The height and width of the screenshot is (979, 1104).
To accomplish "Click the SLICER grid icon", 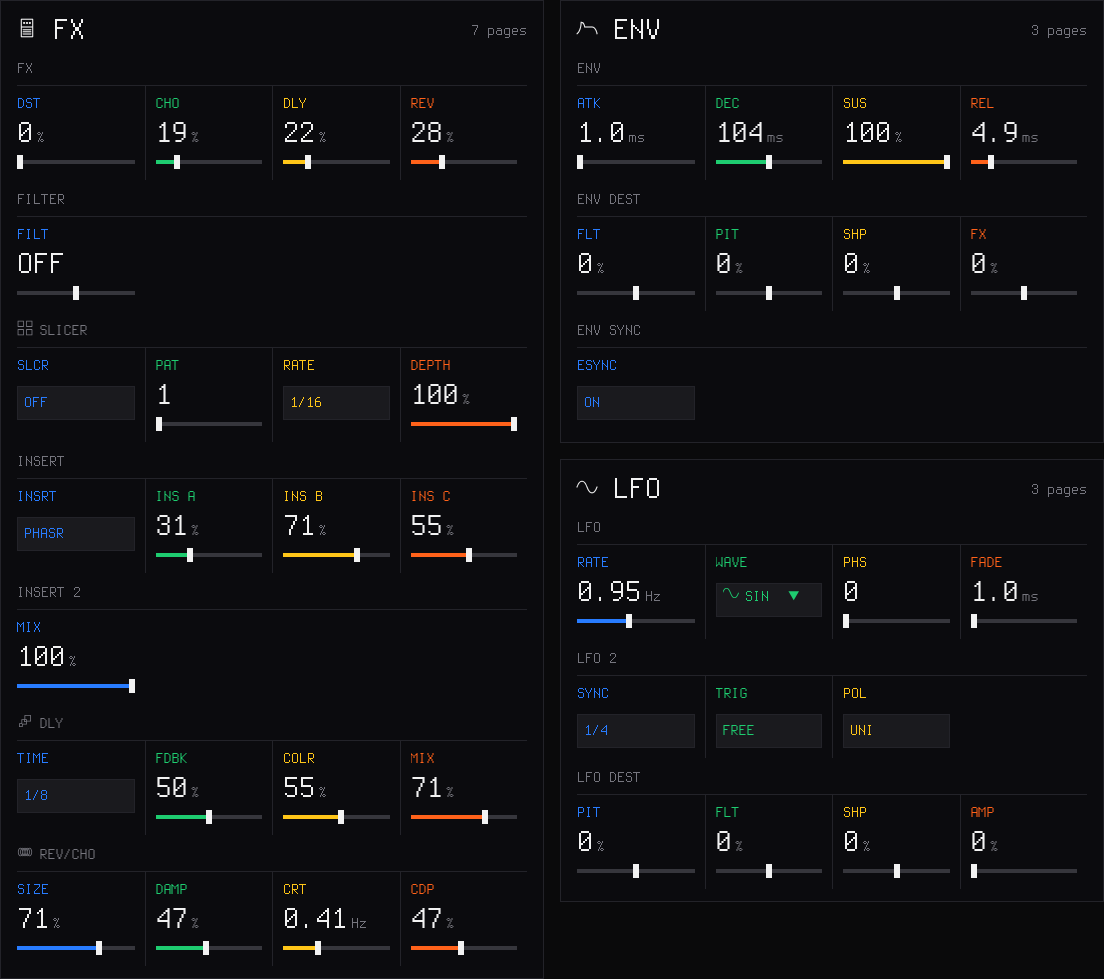I will [x=25, y=328].
